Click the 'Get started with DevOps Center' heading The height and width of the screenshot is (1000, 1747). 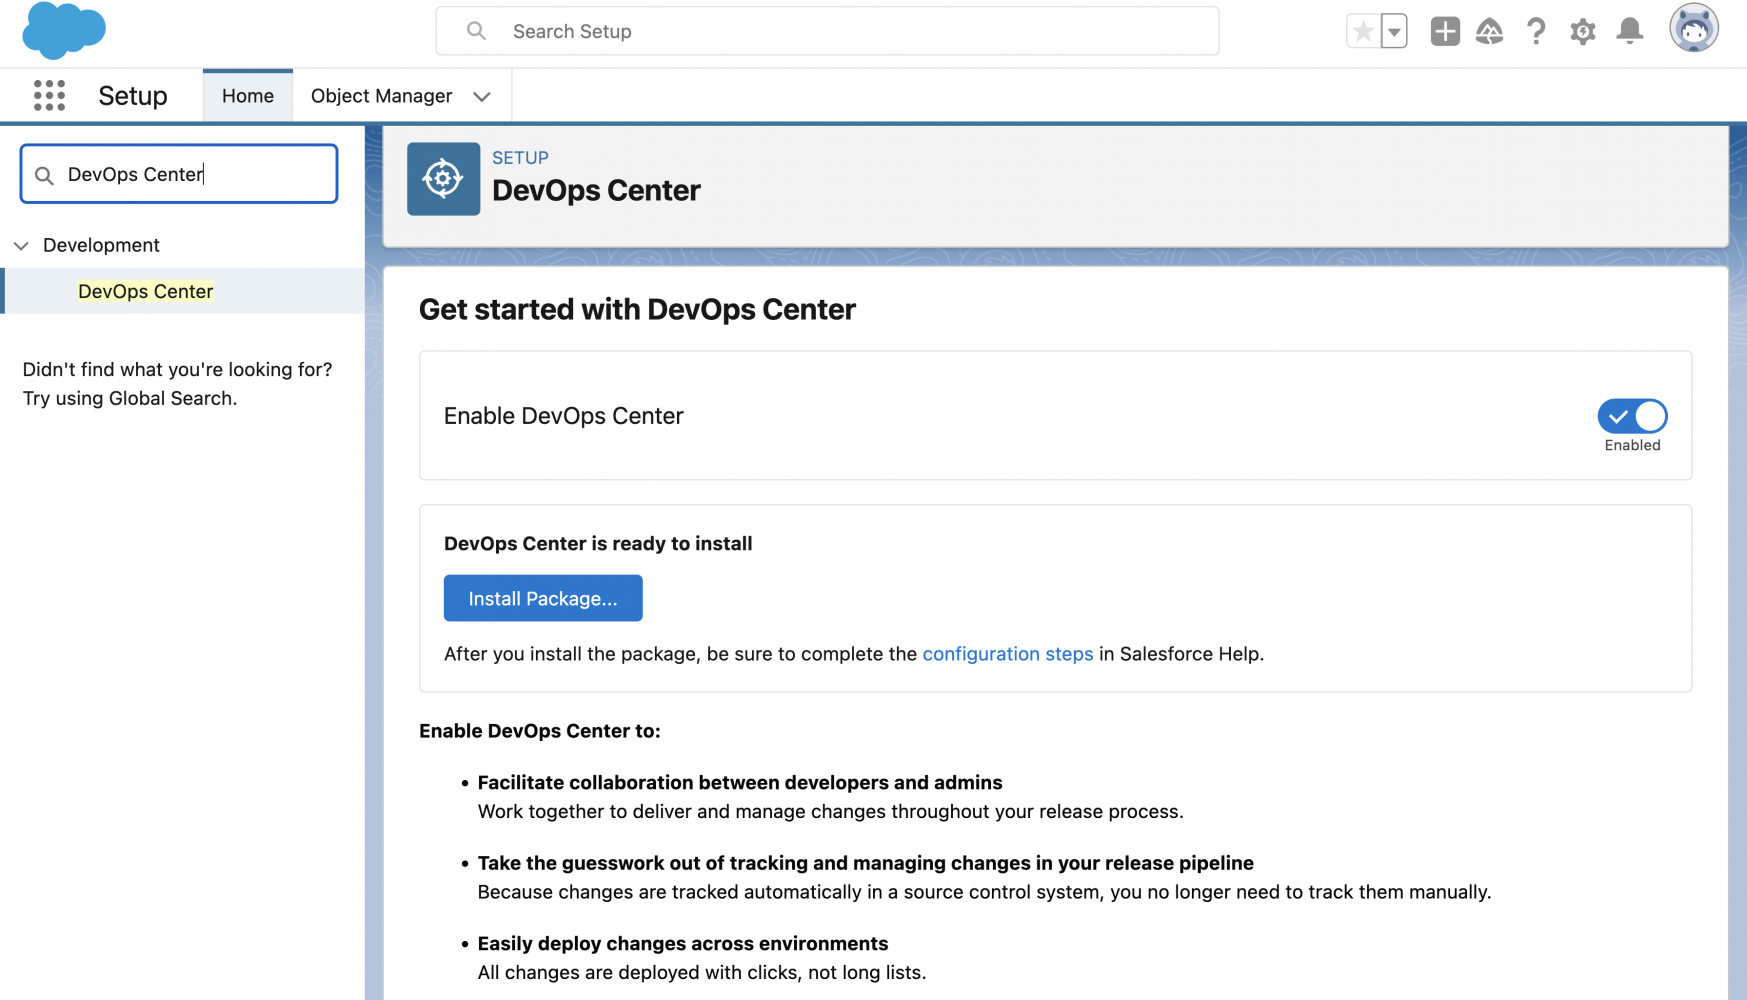click(x=637, y=310)
